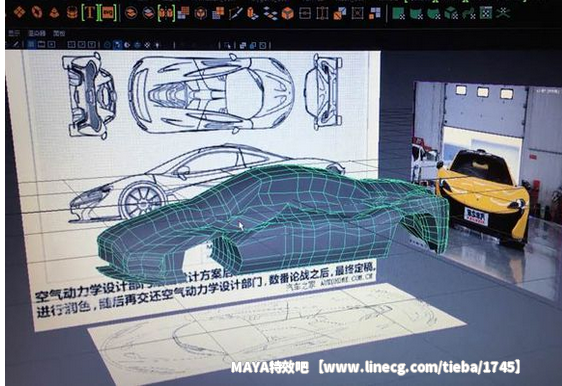Select the Multi-Cut knife tool icon
This screenshot has height=386, width=562.
235,14
